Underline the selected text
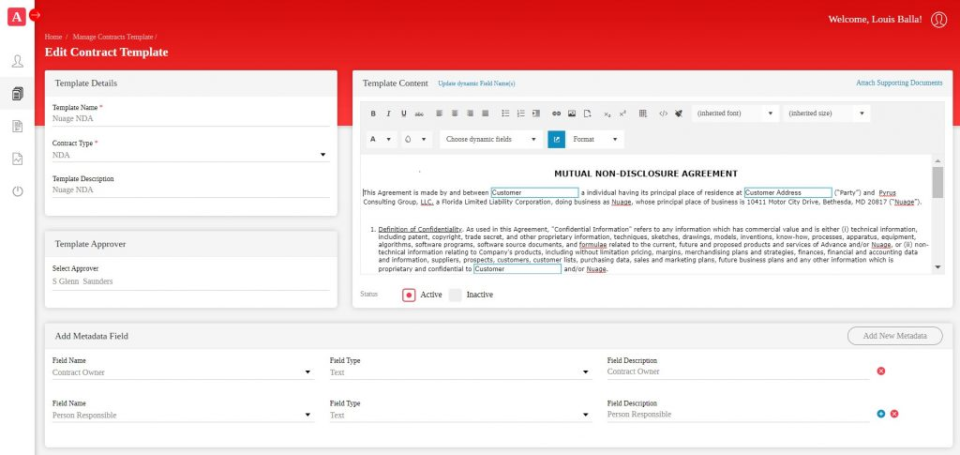 click(x=403, y=113)
